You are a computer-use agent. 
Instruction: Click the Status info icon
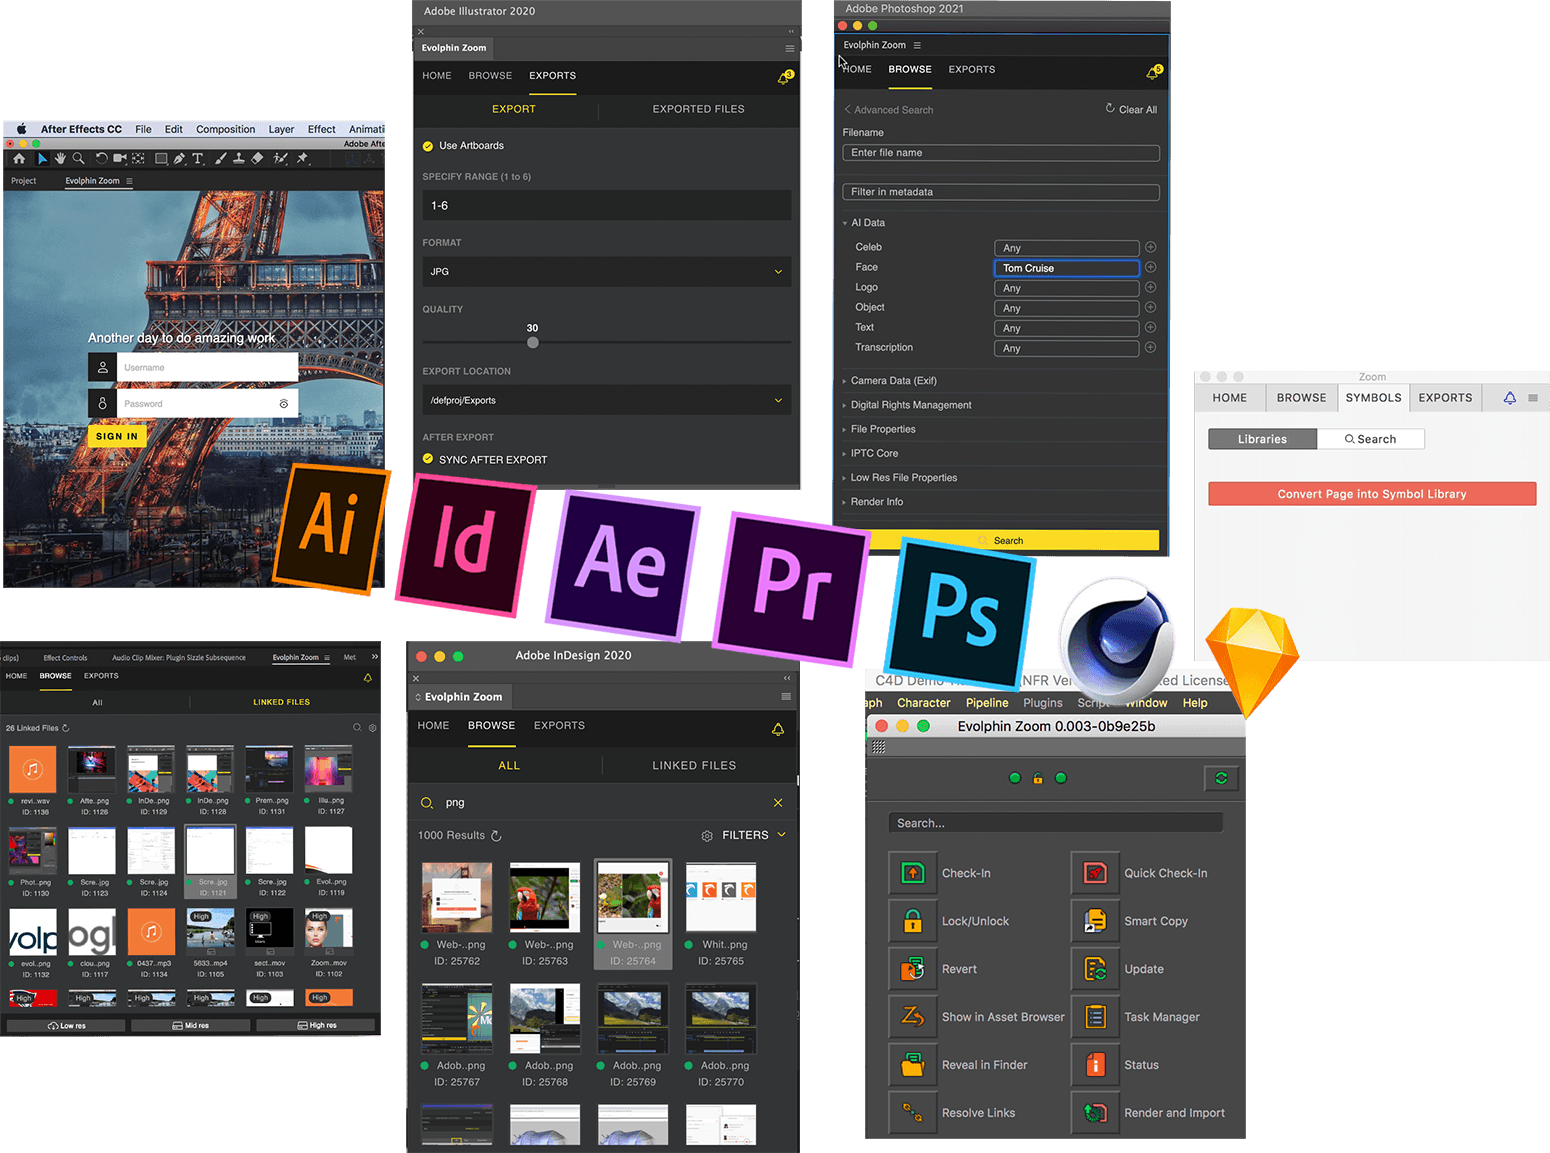[x=1095, y=1065]
